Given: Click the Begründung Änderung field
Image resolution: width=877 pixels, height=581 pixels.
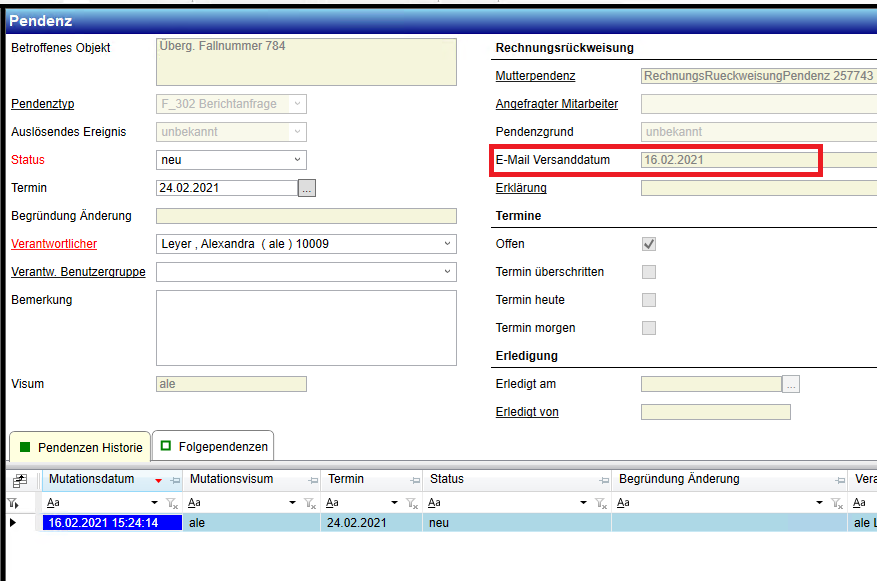Looking at the screenshot, I should 306,216.
